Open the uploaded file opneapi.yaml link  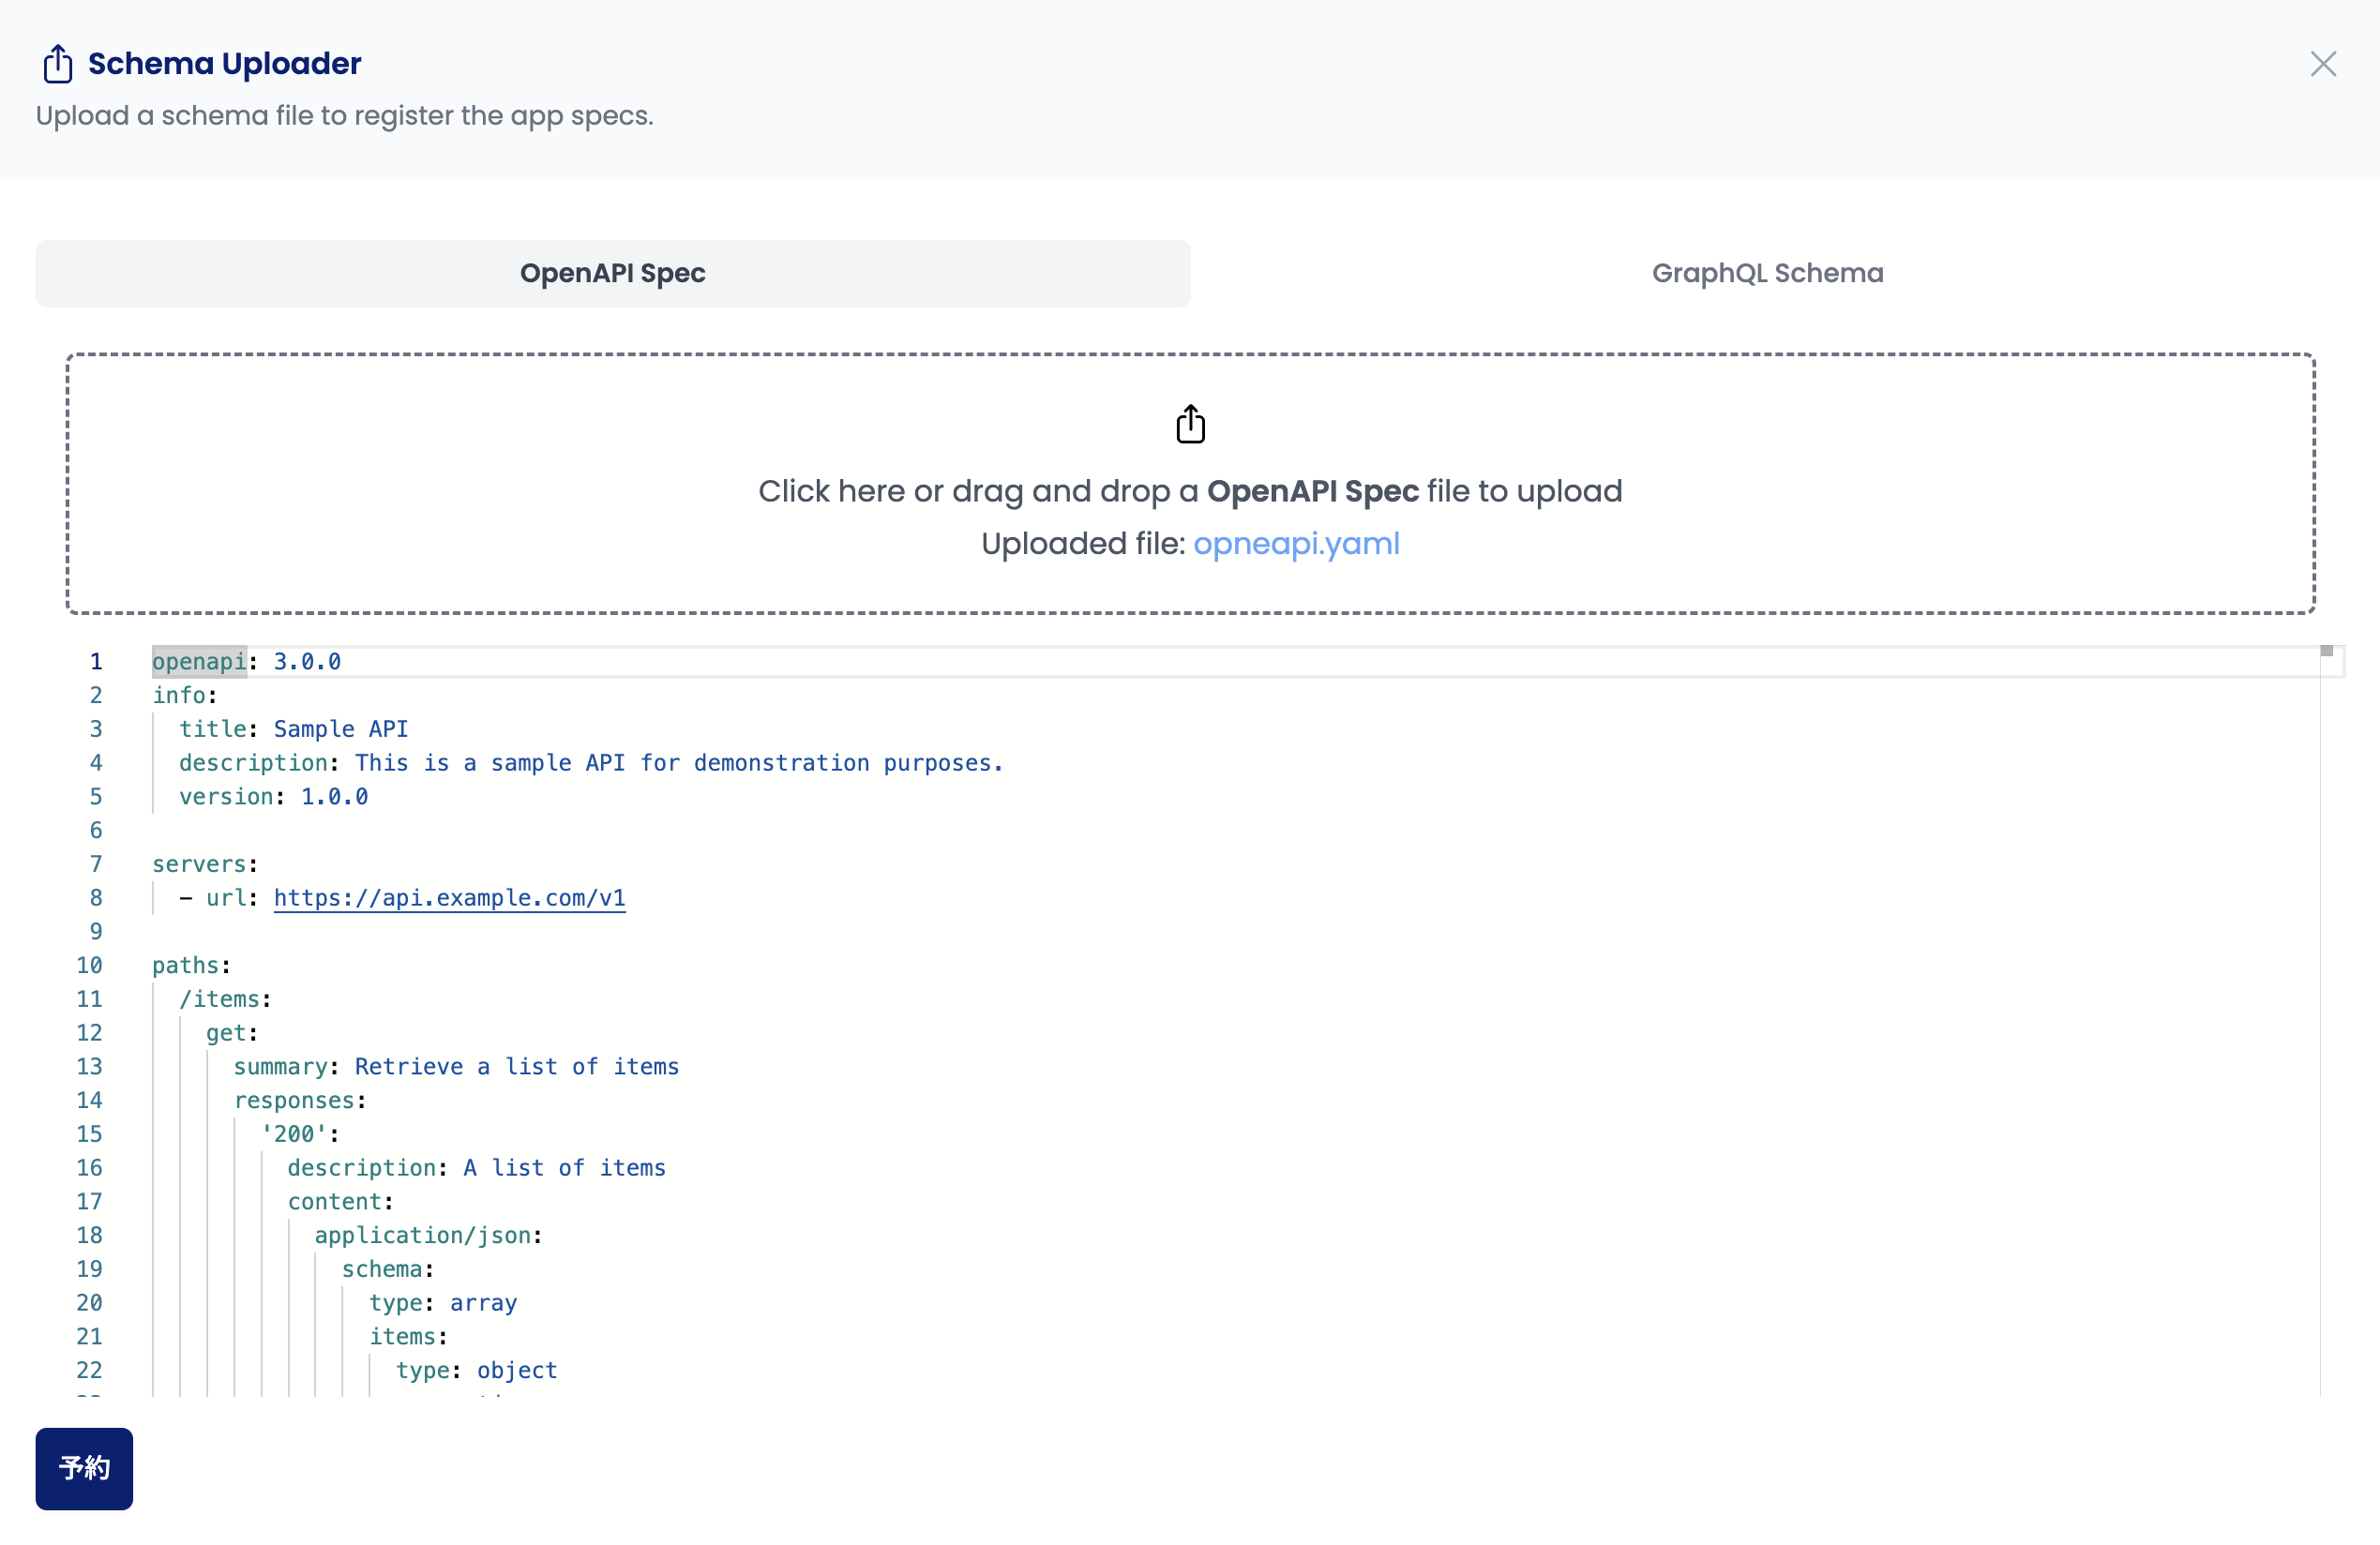1296,543
